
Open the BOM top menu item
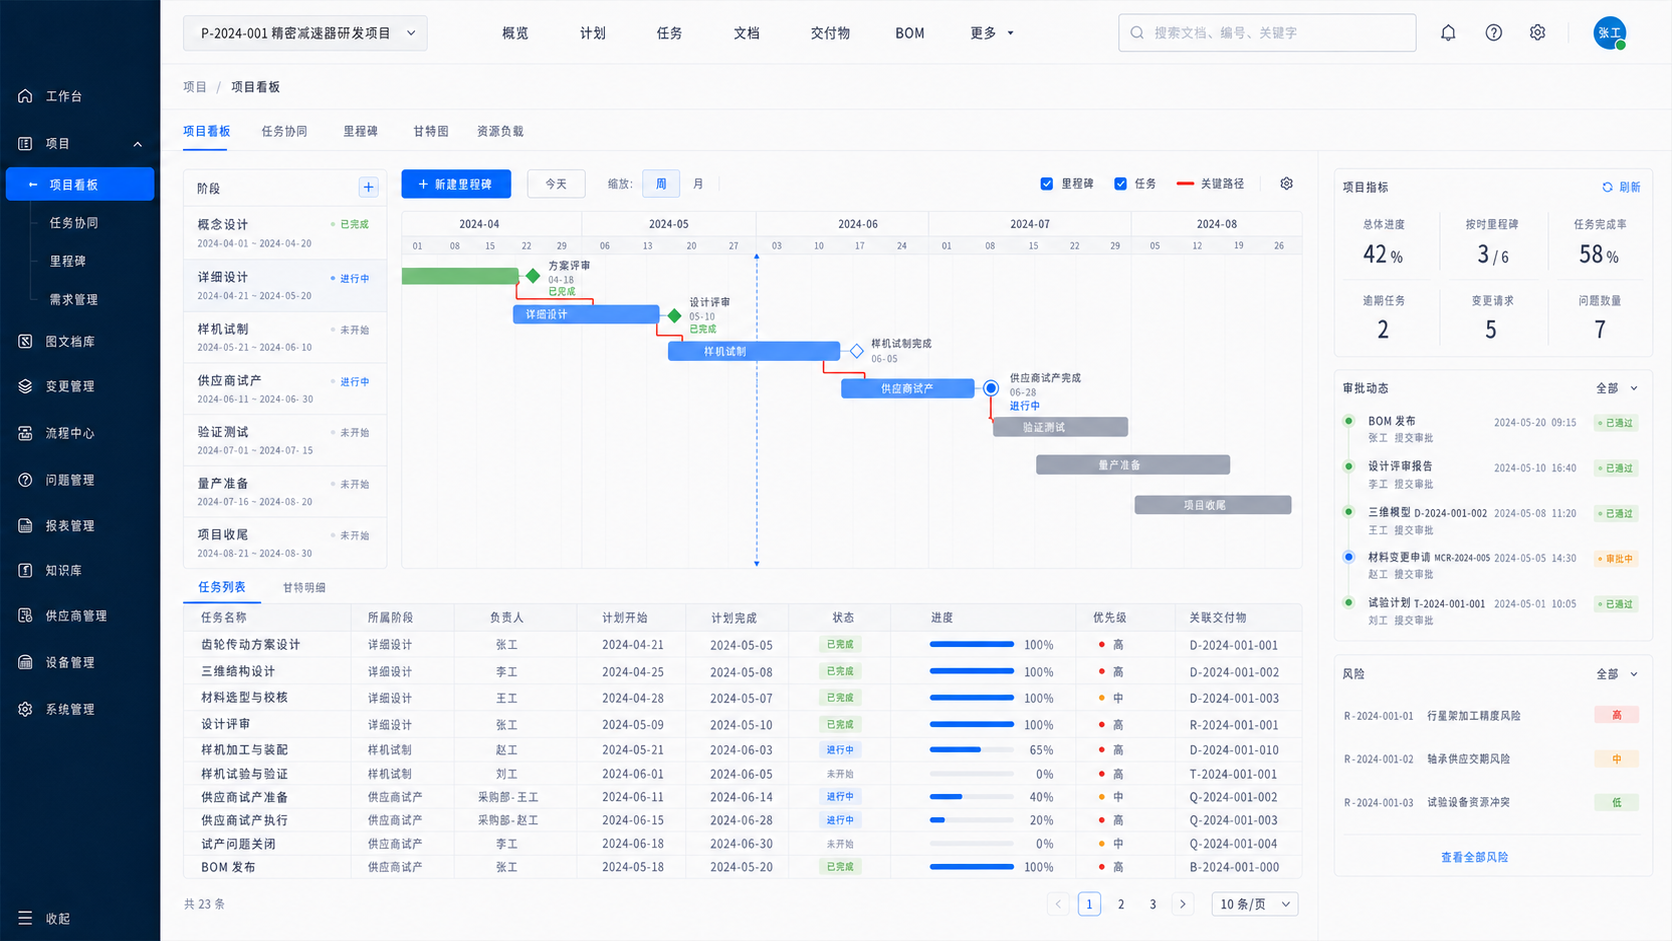(x=910, y=33)
